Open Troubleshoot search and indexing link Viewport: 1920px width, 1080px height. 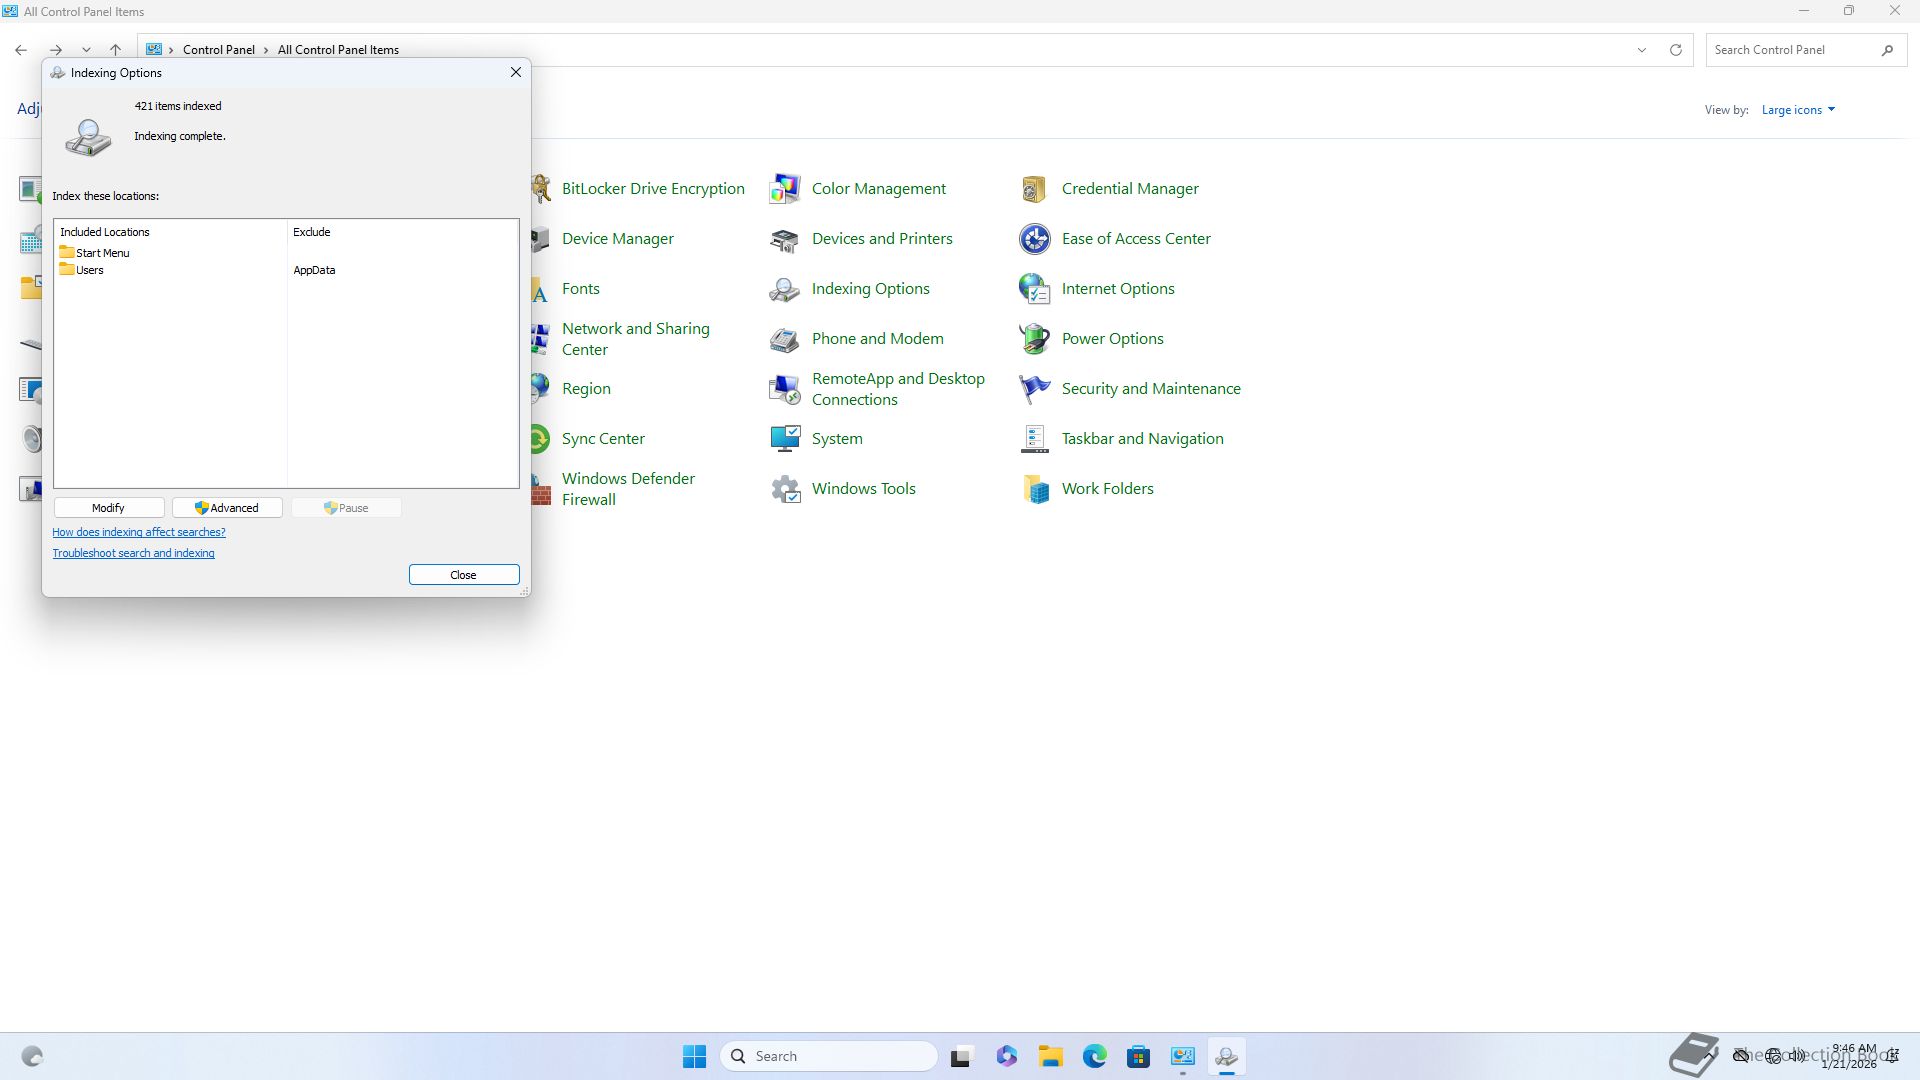point(133,553)
